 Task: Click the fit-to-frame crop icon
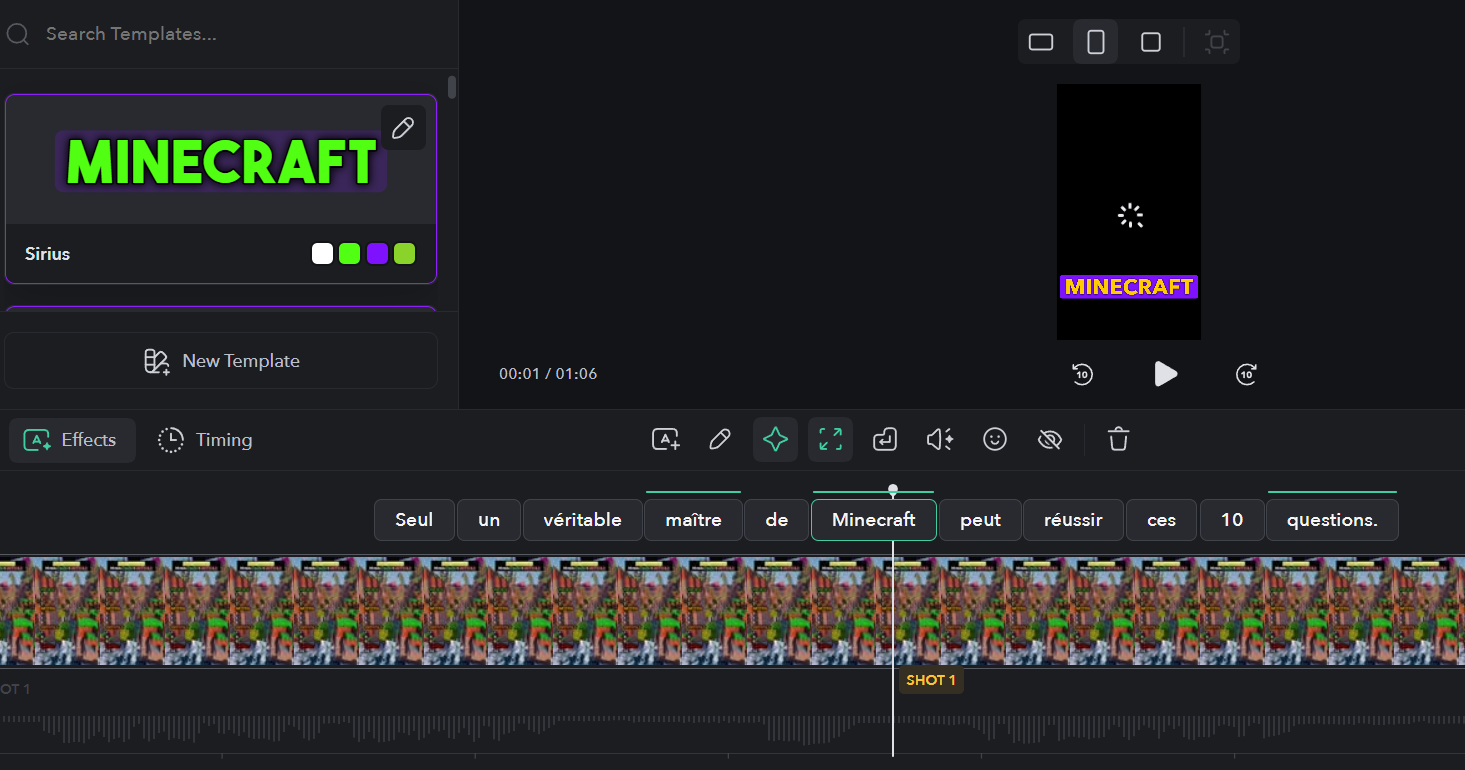tap(1216, 42)
